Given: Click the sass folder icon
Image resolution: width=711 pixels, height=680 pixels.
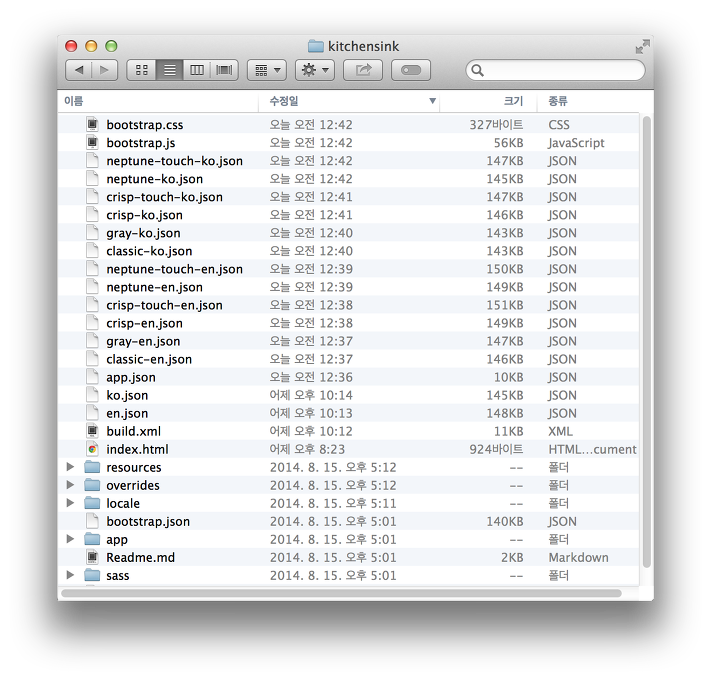Looking at the screenshot, I should pos(92,575).
